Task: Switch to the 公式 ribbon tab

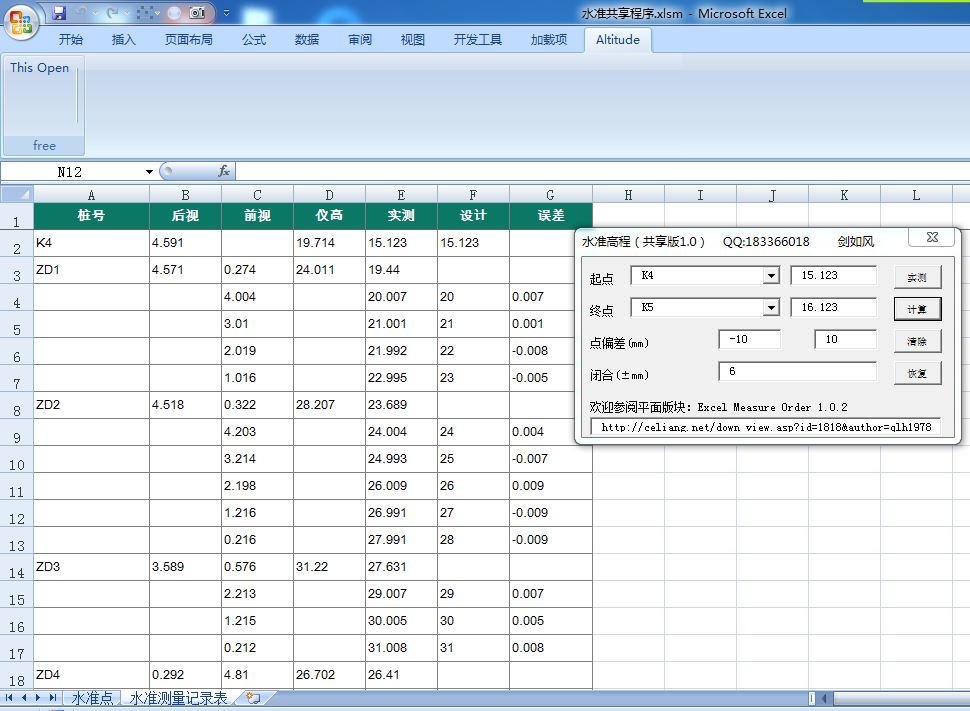Action: (254, 40)
